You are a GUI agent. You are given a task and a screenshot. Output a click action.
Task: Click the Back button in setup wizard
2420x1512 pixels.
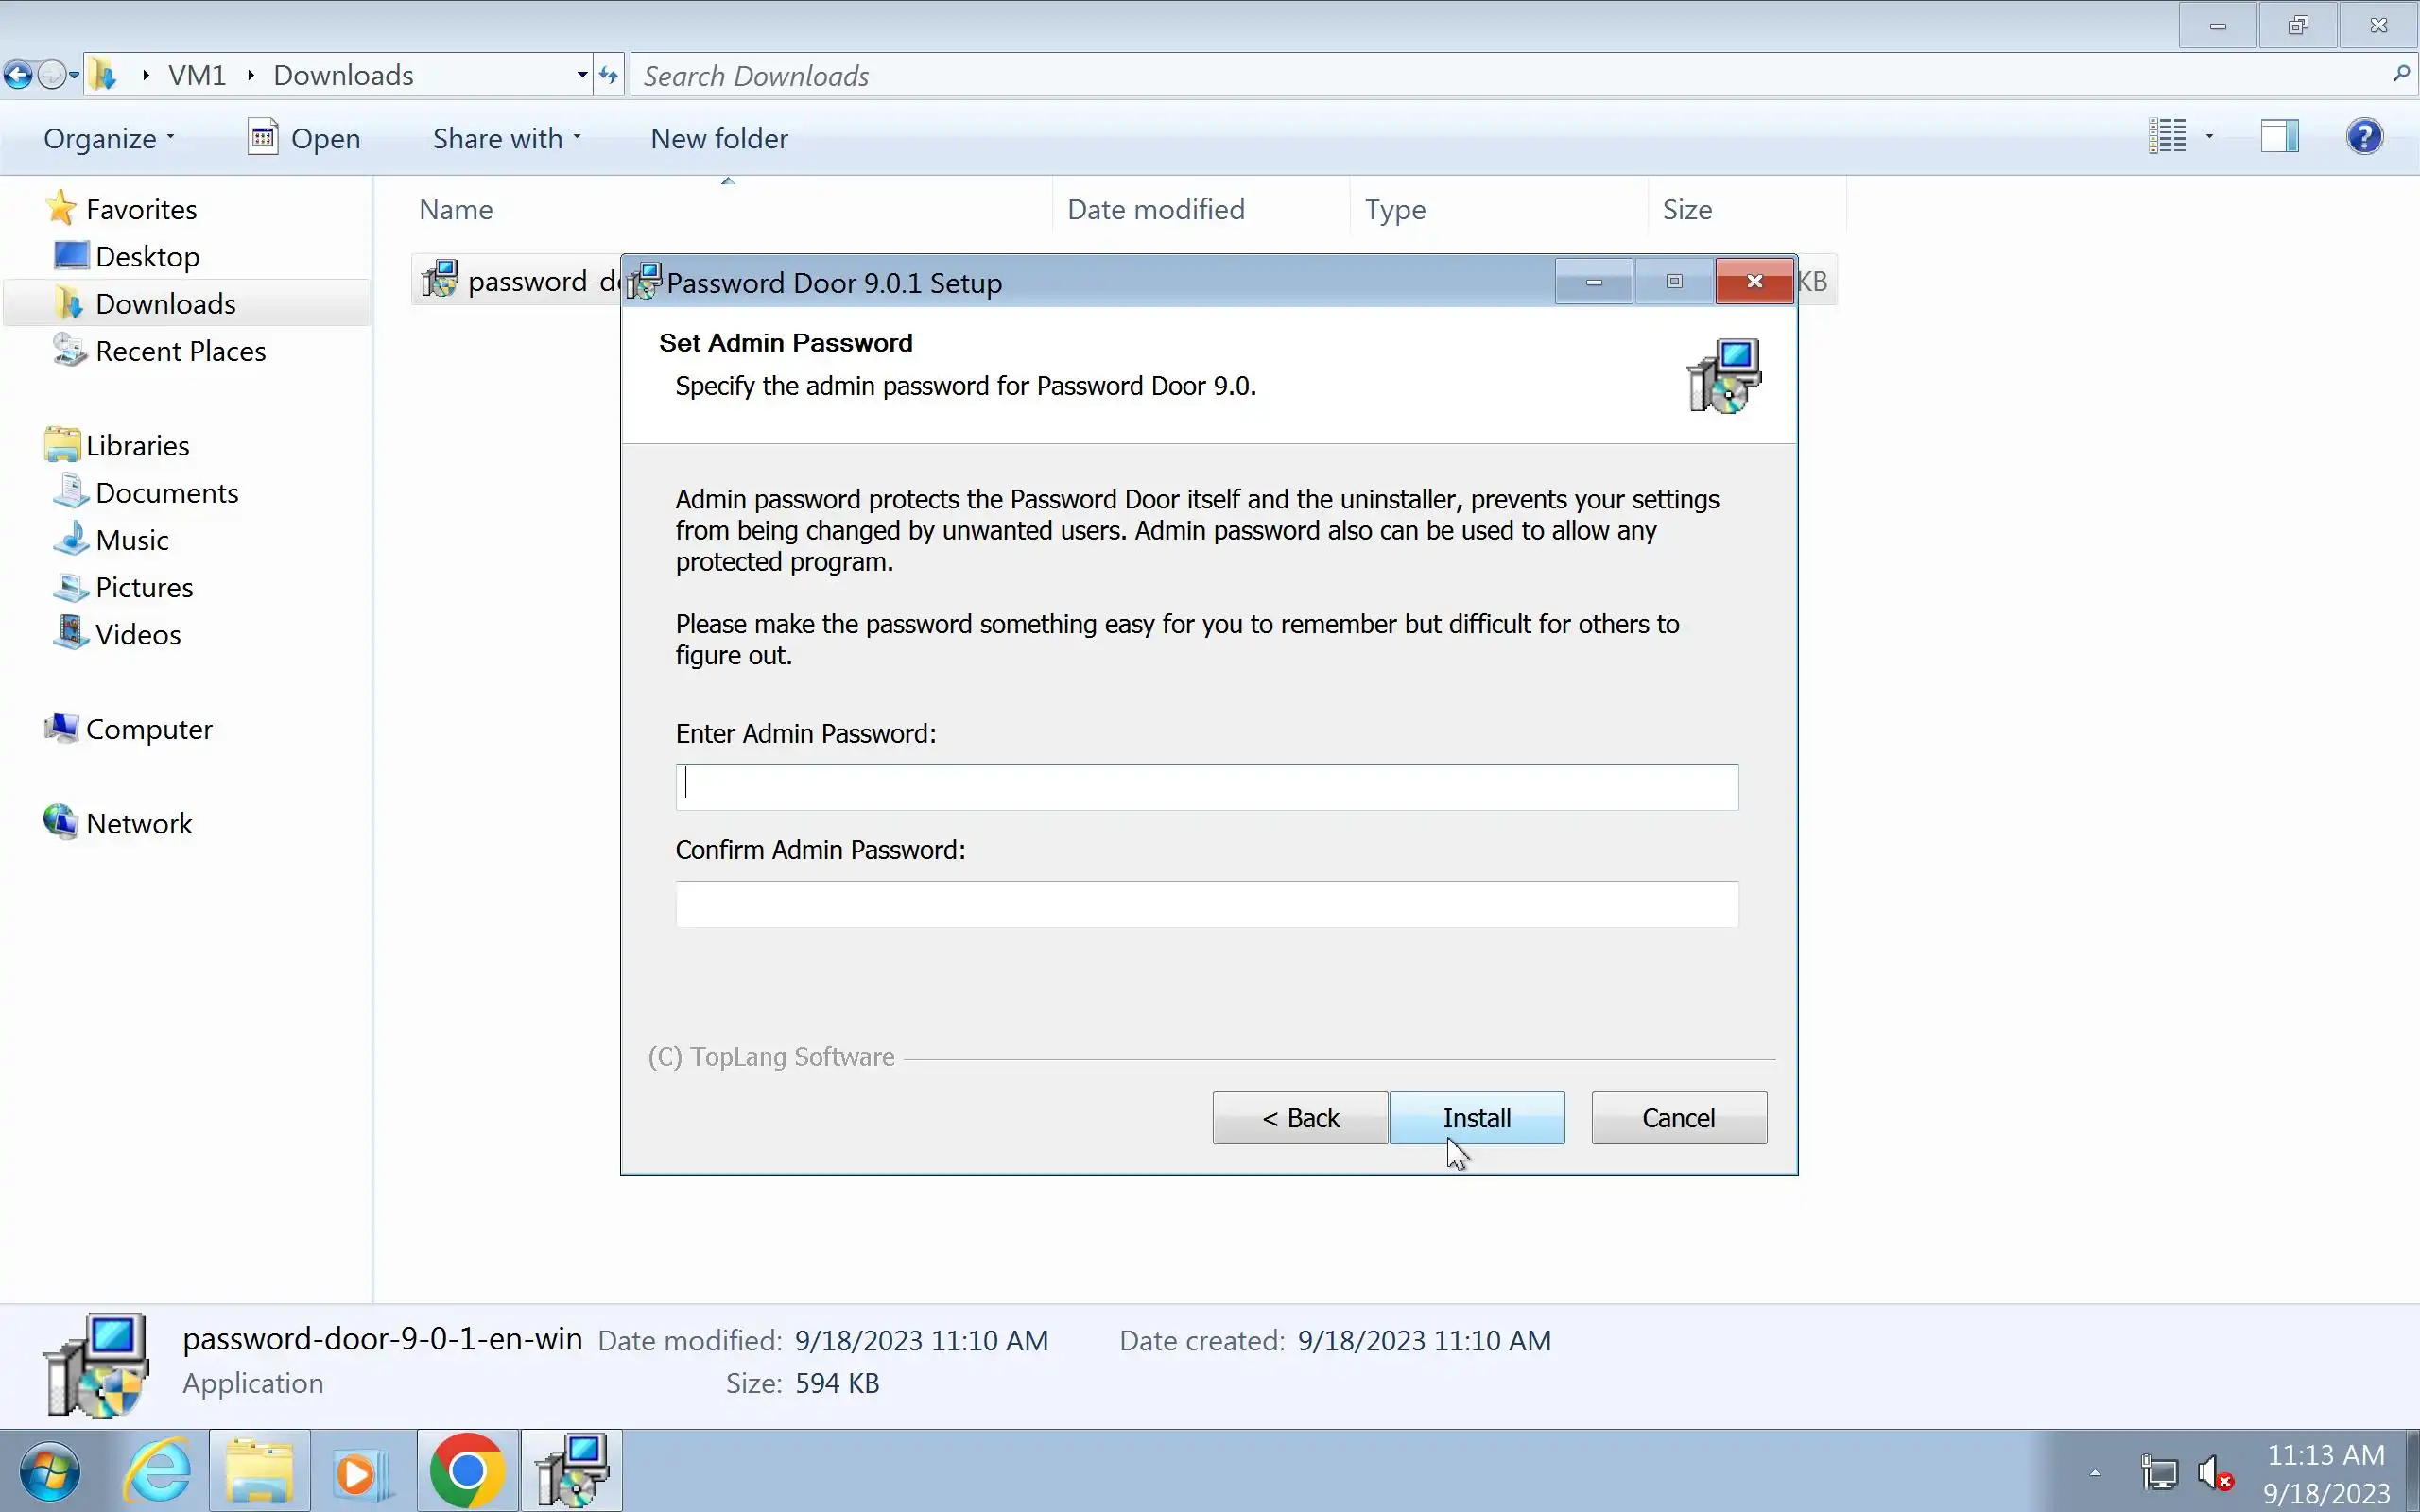(1299, 1117)
